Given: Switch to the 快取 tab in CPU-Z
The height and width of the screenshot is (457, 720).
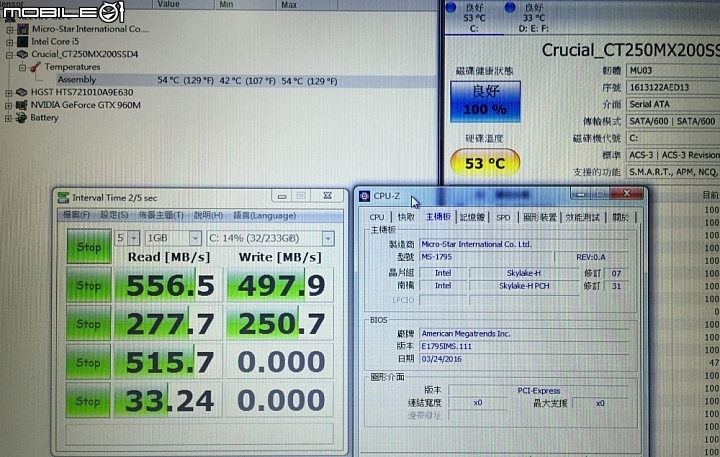Looking at the screenshot, I should tap(406, 217).
